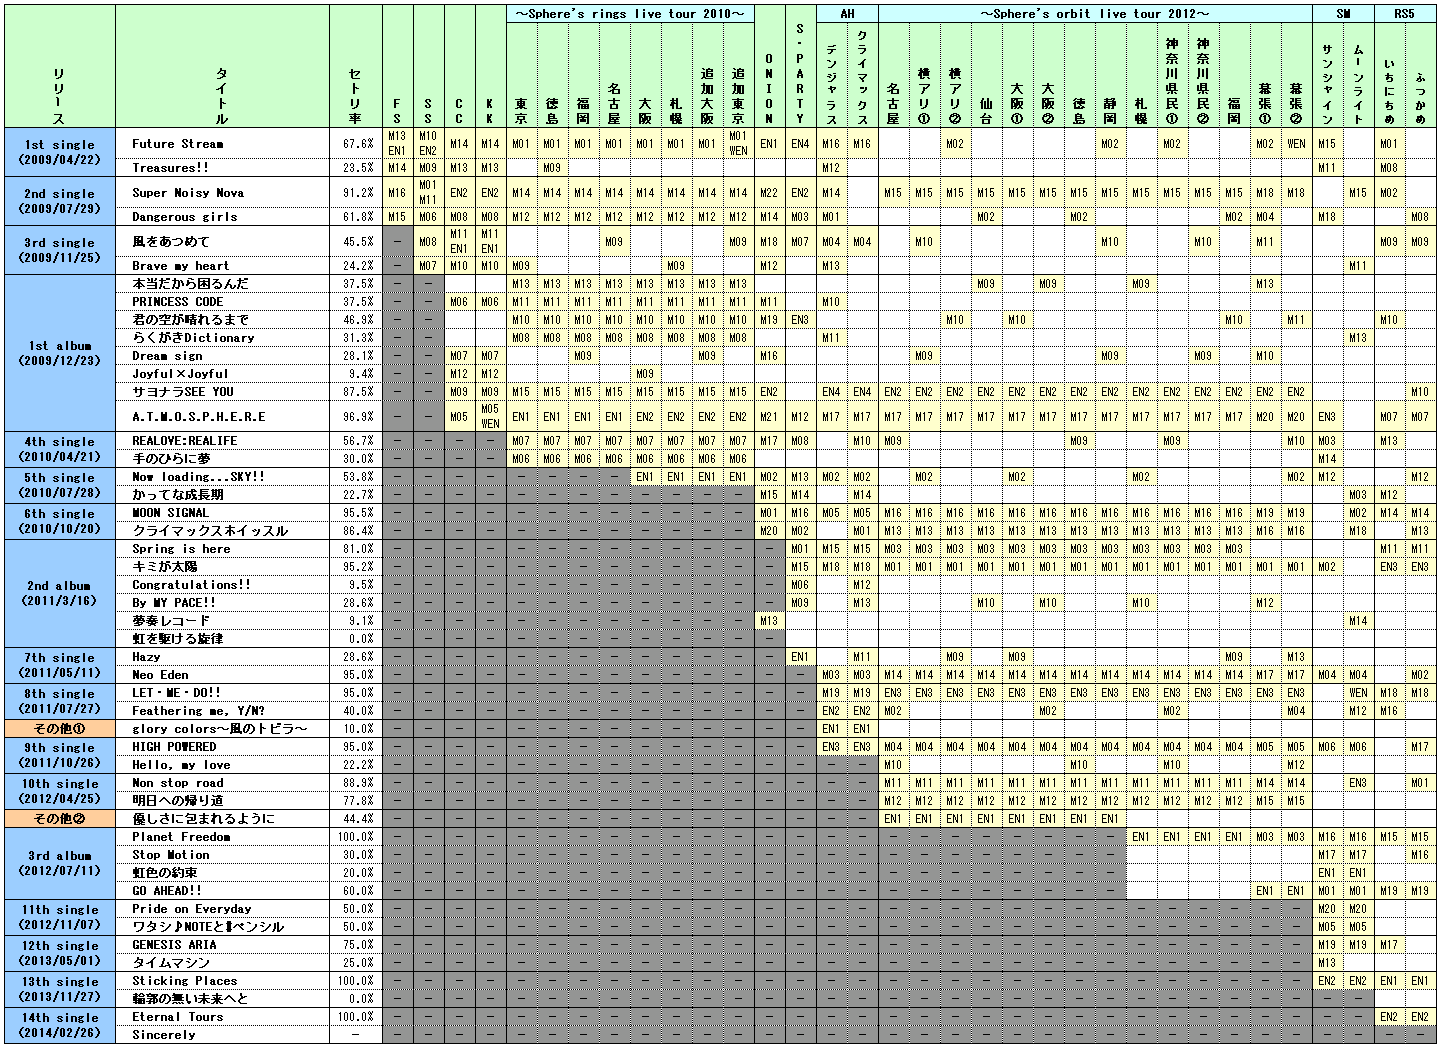This screenshot has height=1050, width=1443.
Task: Click the 'Non stop road' title cell
Action: 222,783
